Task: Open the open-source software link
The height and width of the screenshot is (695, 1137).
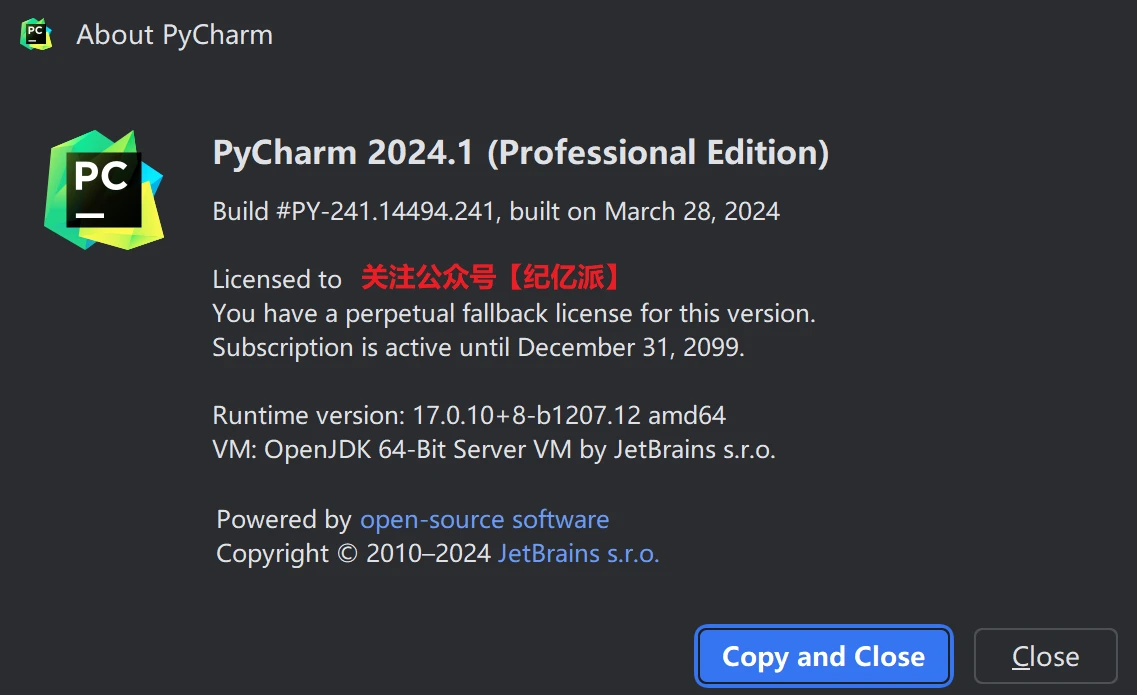Action: click(x=484, y=520)
